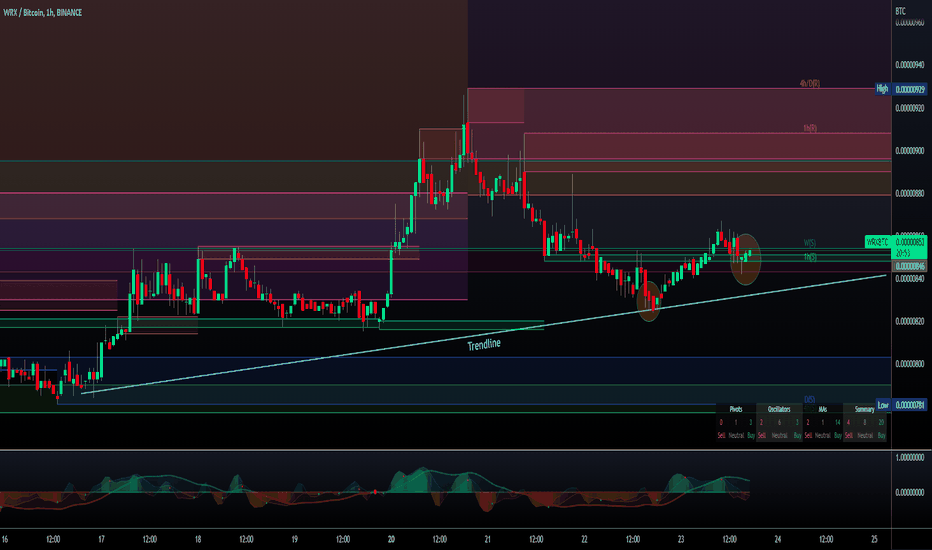Click the 0.00000880 price scale value
Viewport: 932px width, 550px height.
910,193
